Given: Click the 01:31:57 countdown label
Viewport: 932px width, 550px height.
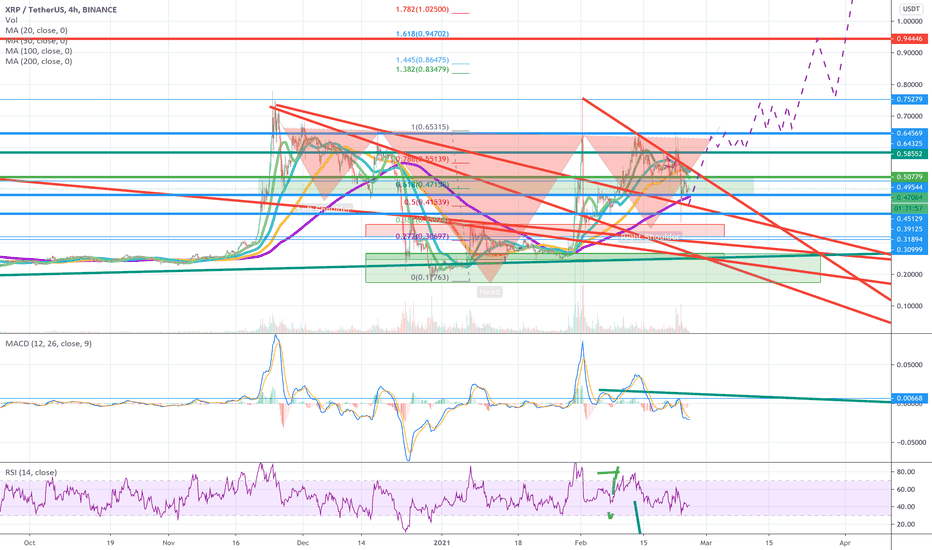Looking at the screenshot, I should tap(909, 209).
